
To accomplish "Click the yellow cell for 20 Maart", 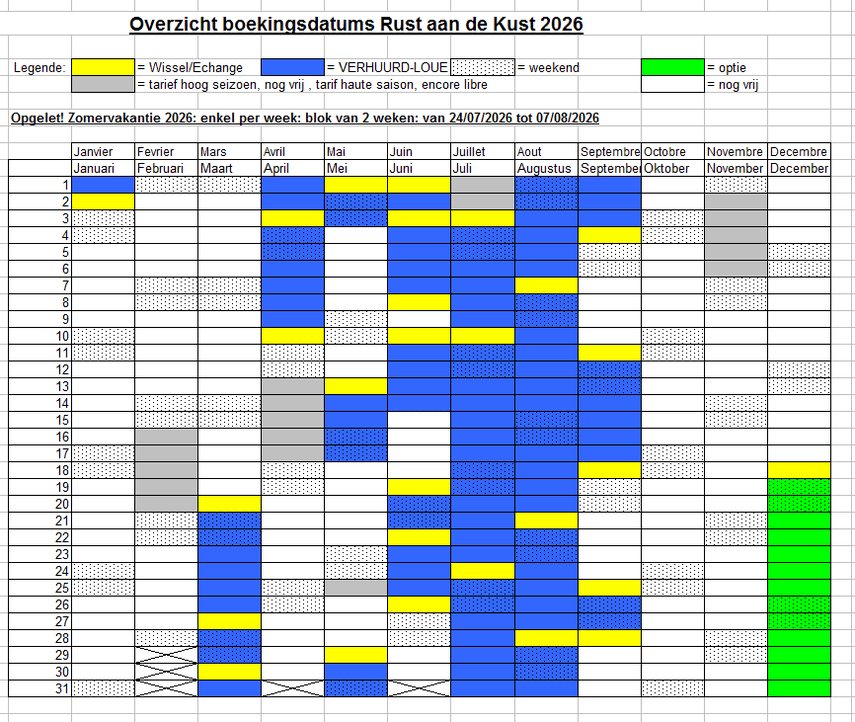I will click(230, 504).
